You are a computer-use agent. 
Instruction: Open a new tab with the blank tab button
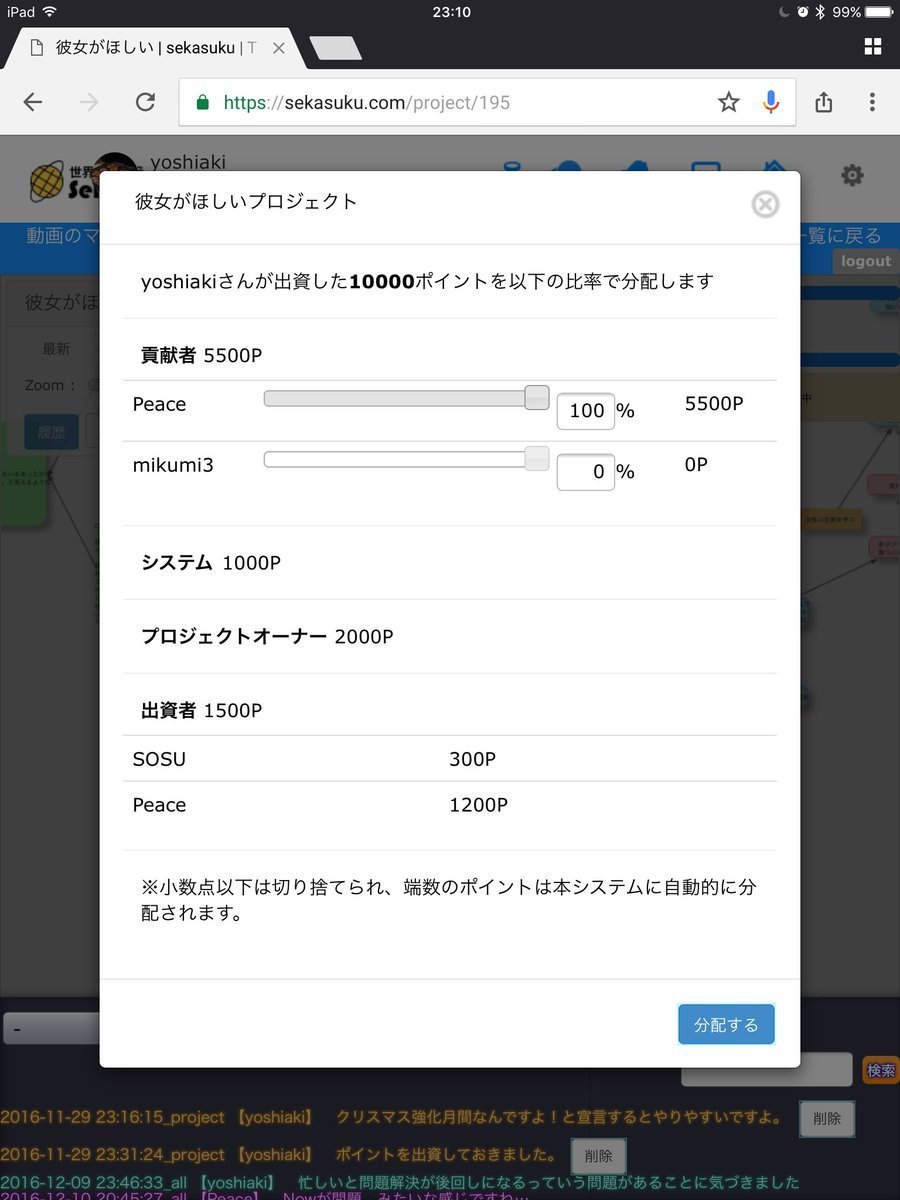(x=335, y=48)
